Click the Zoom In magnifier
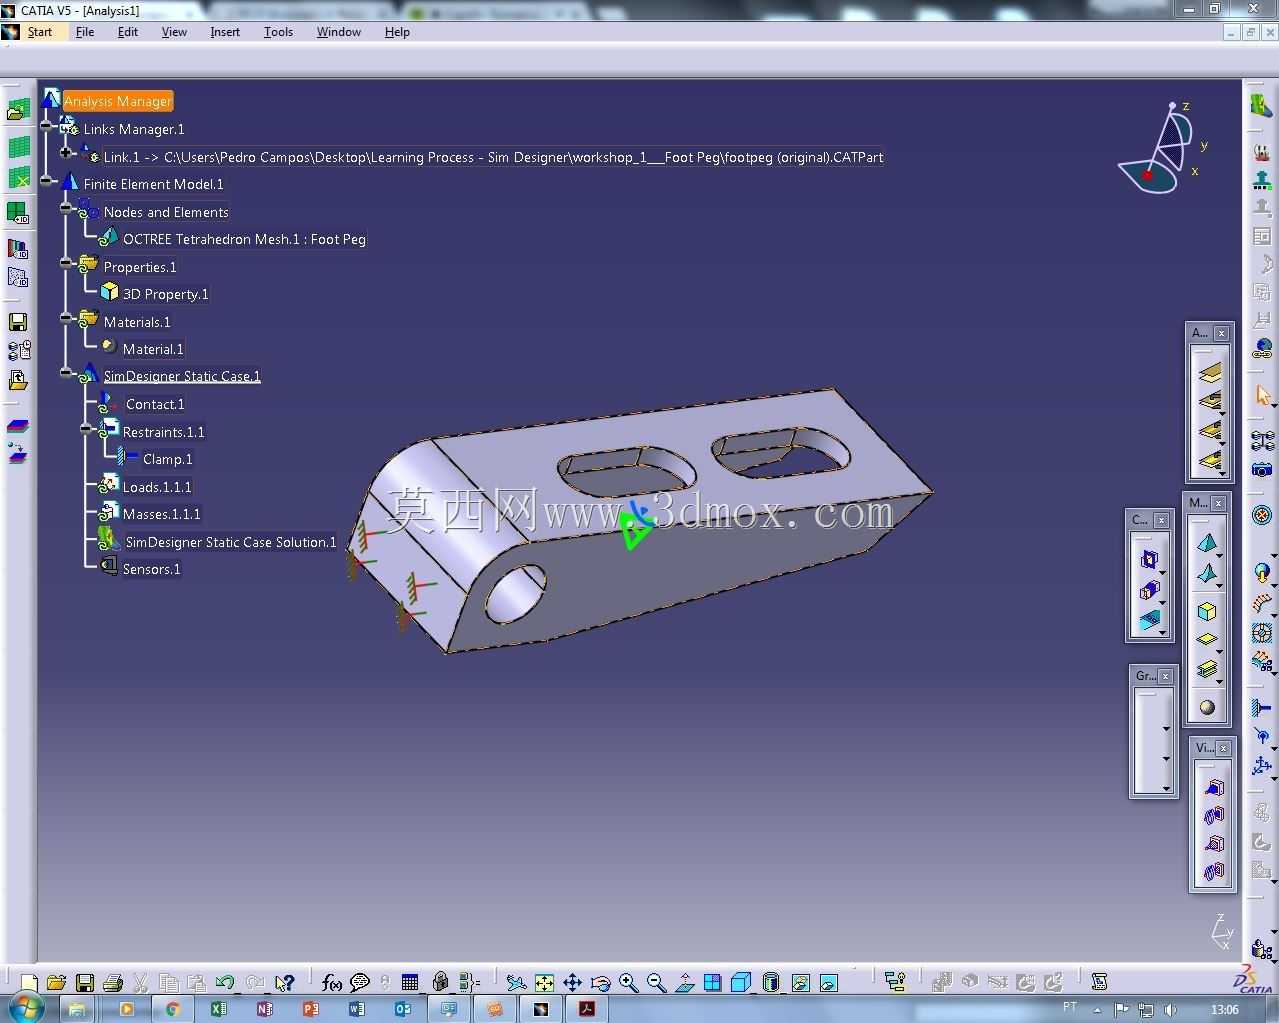Screen dimensions: 1279x1023 [x=628, y=983]
